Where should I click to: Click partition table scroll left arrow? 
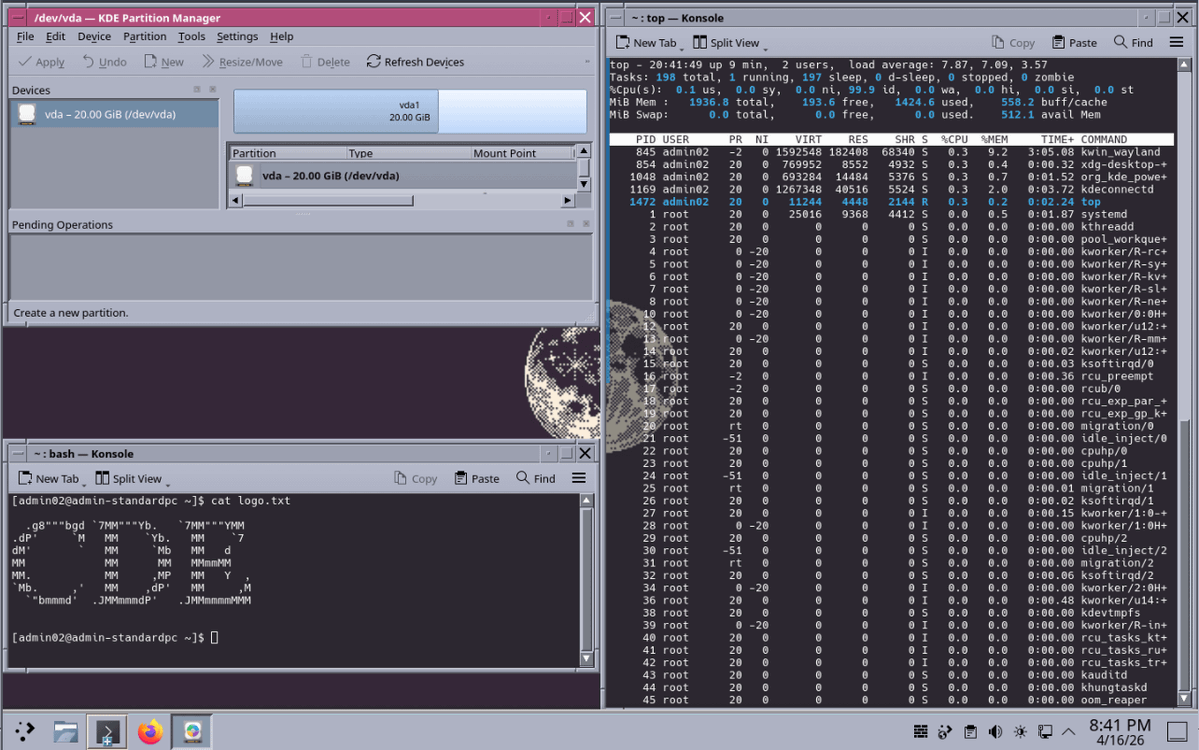click(x=236, y=200)
